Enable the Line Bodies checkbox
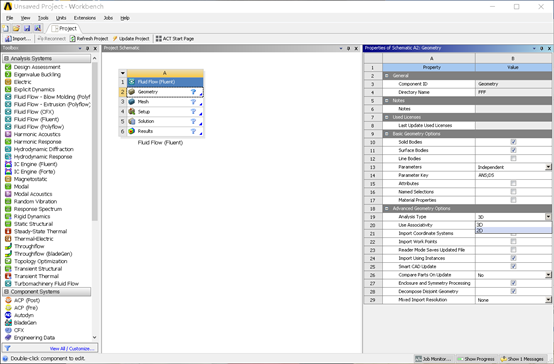Viewport: 554px width, 364px height. [x=513, y=158]
